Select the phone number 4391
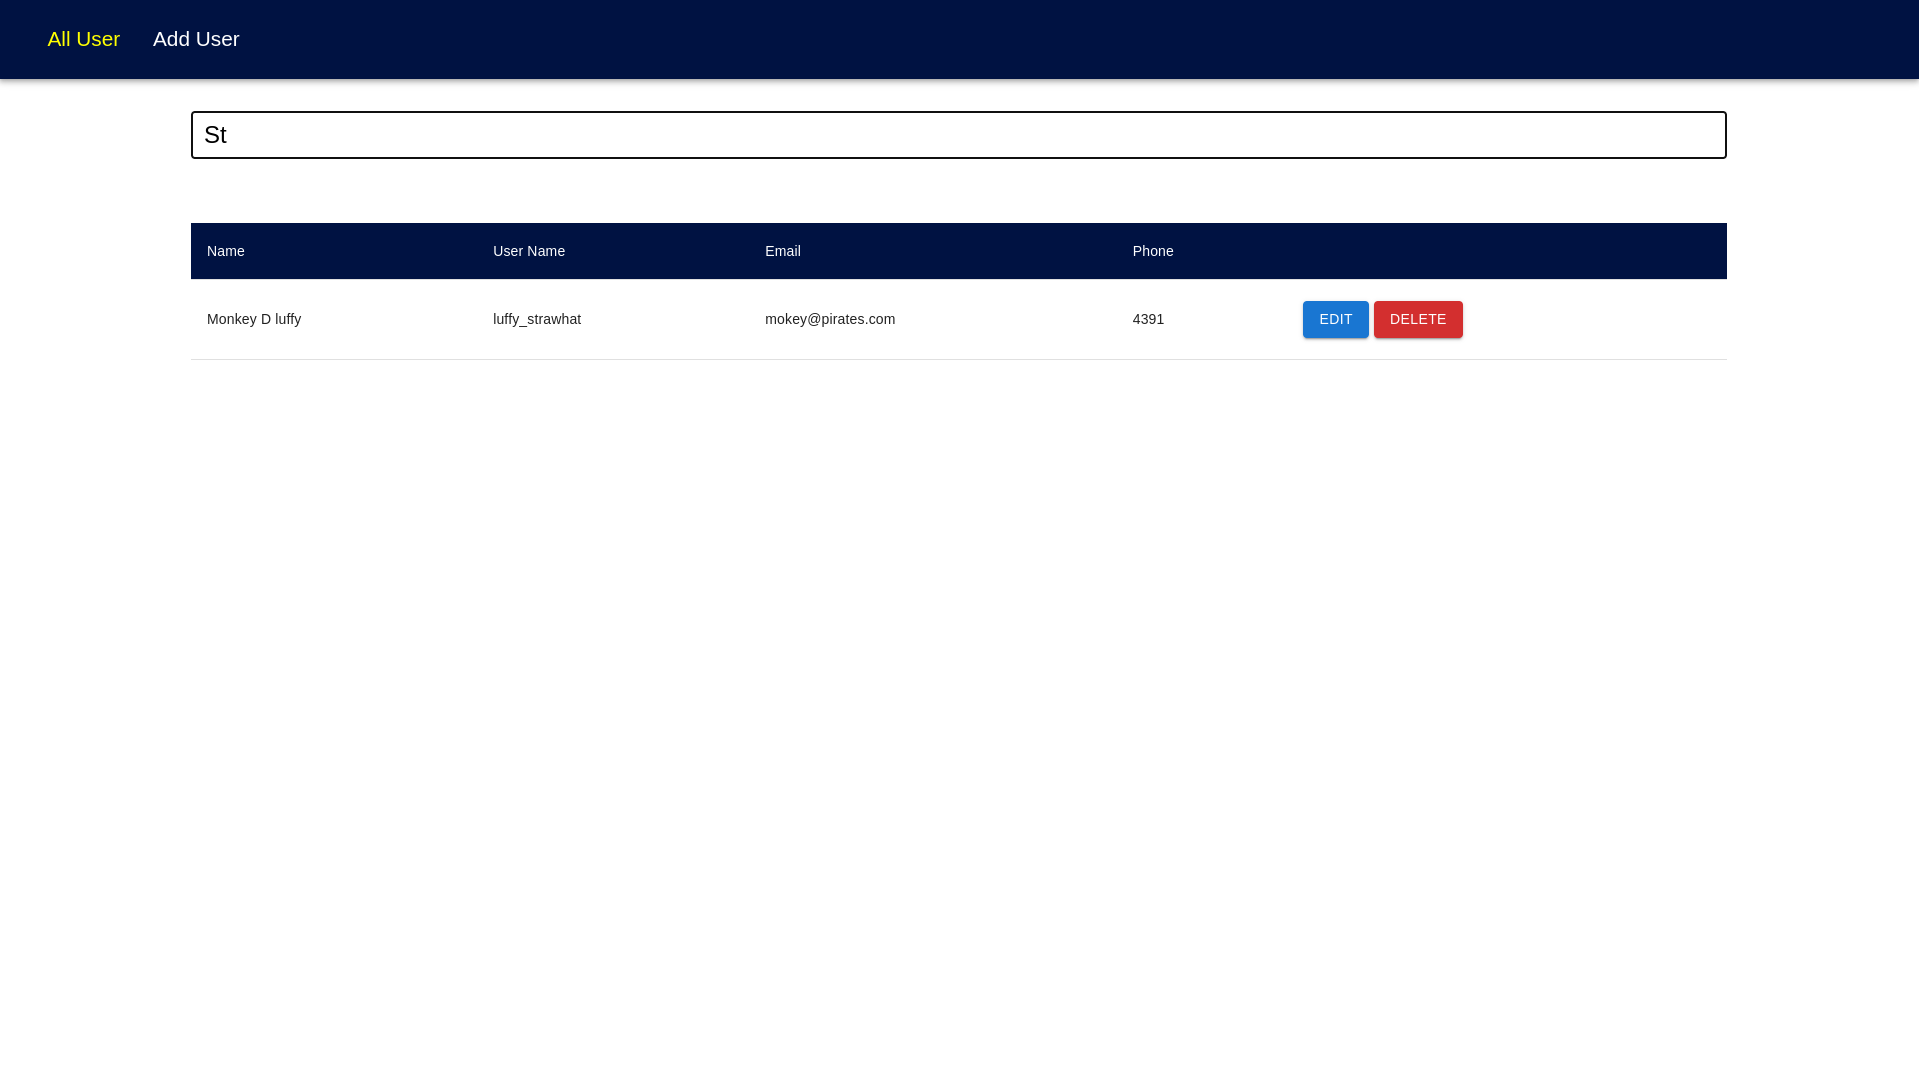The height and width of the screenshot is (1079, 1919). 1148,319
